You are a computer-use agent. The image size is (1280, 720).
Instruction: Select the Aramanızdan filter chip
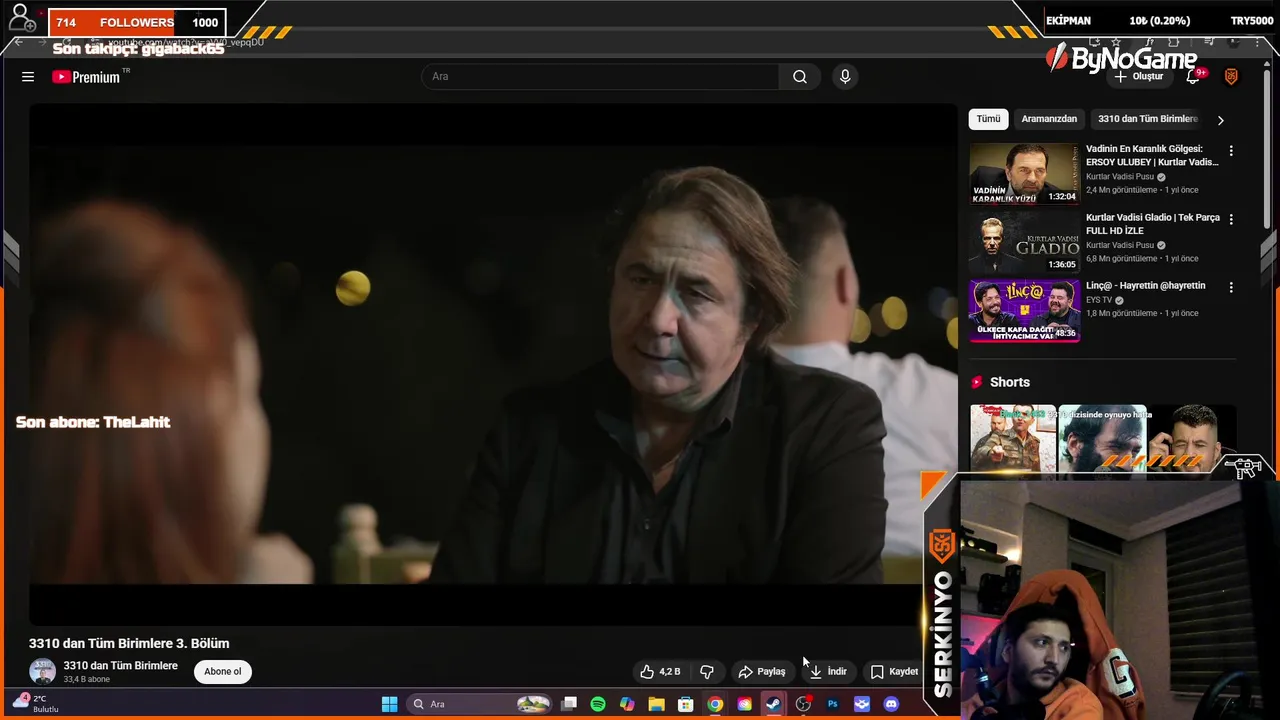click(x=1049, y=119)
